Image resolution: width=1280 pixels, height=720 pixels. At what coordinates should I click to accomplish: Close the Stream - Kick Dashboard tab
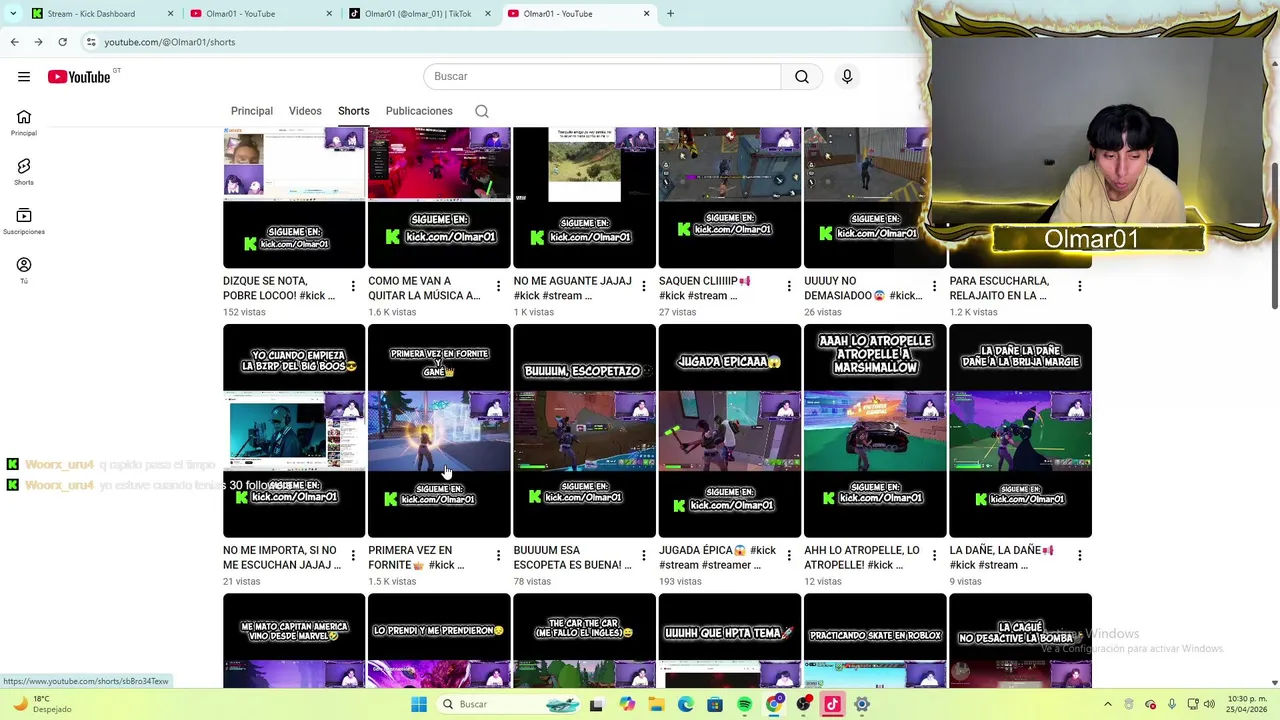[170, 14]
